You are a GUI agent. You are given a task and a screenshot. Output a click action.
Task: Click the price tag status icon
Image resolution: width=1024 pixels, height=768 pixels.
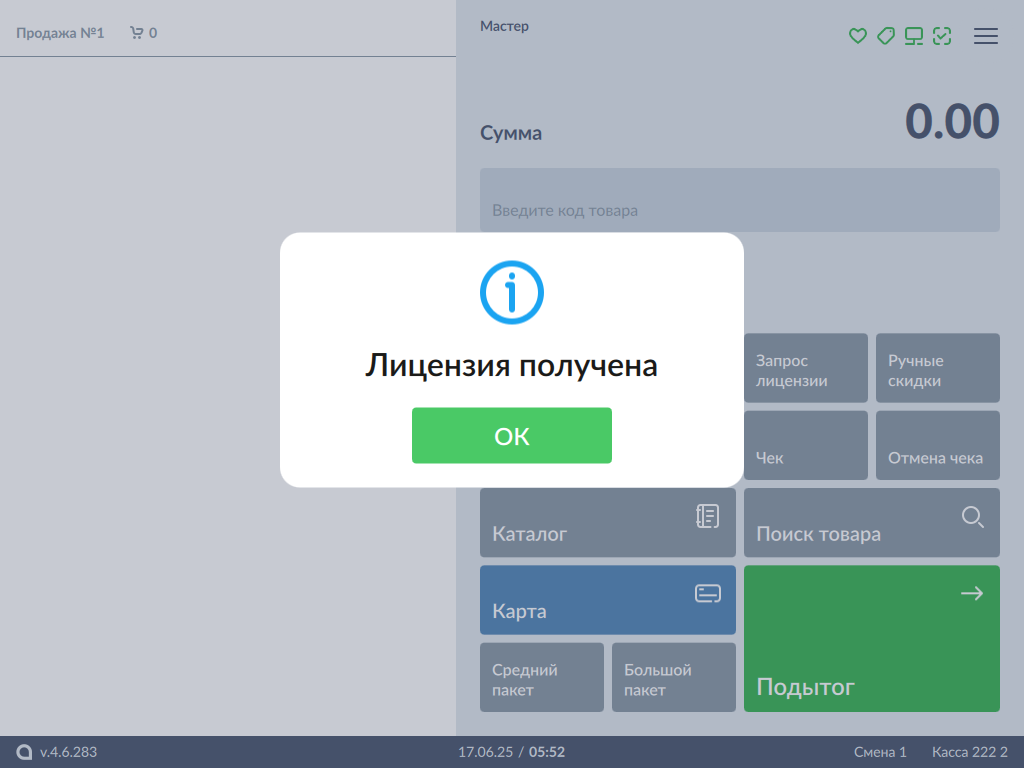(x=885, y=36)
